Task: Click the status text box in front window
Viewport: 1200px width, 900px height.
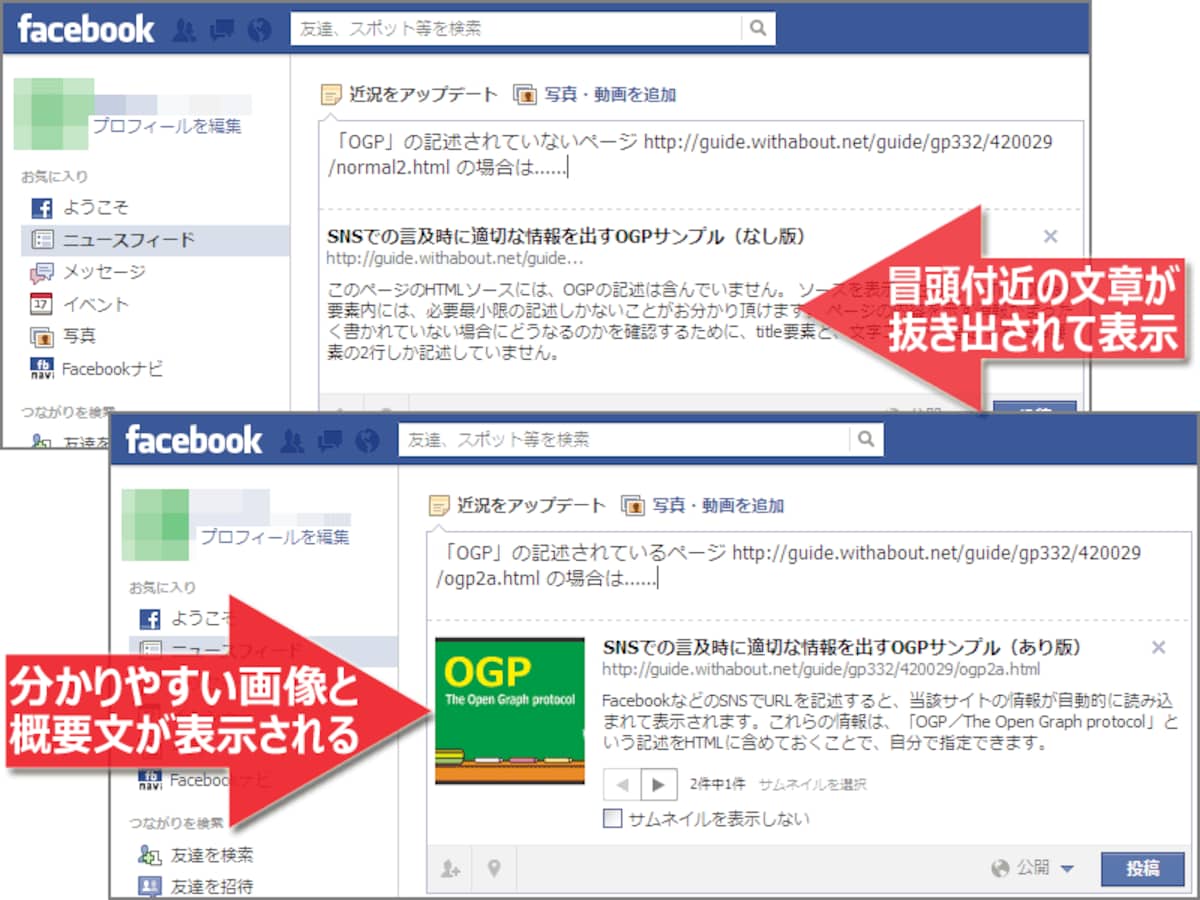Action: (809, 576)
